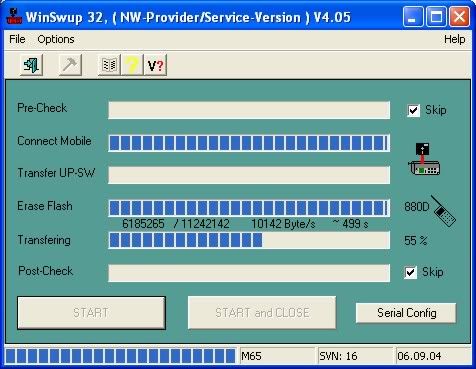Click the Connect Mobile progress bar
Screen dimensions: 476x369
[249, 143]
